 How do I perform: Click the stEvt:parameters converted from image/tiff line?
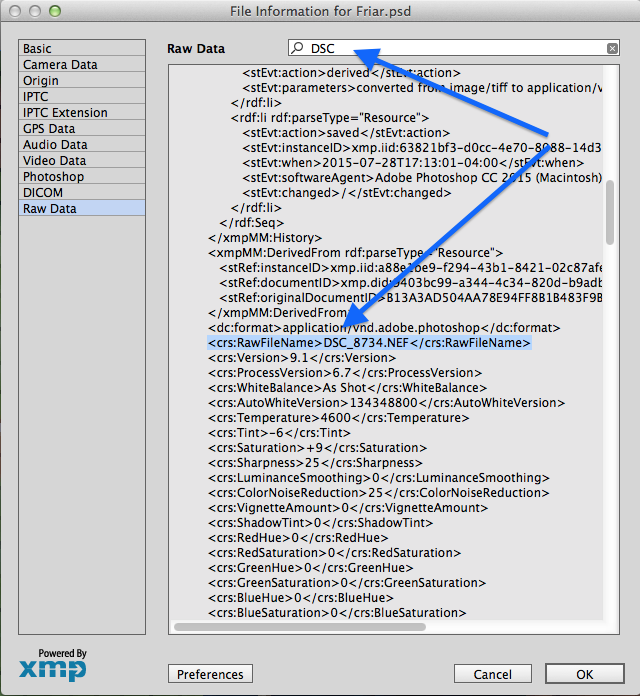click(x=422, y=88)
